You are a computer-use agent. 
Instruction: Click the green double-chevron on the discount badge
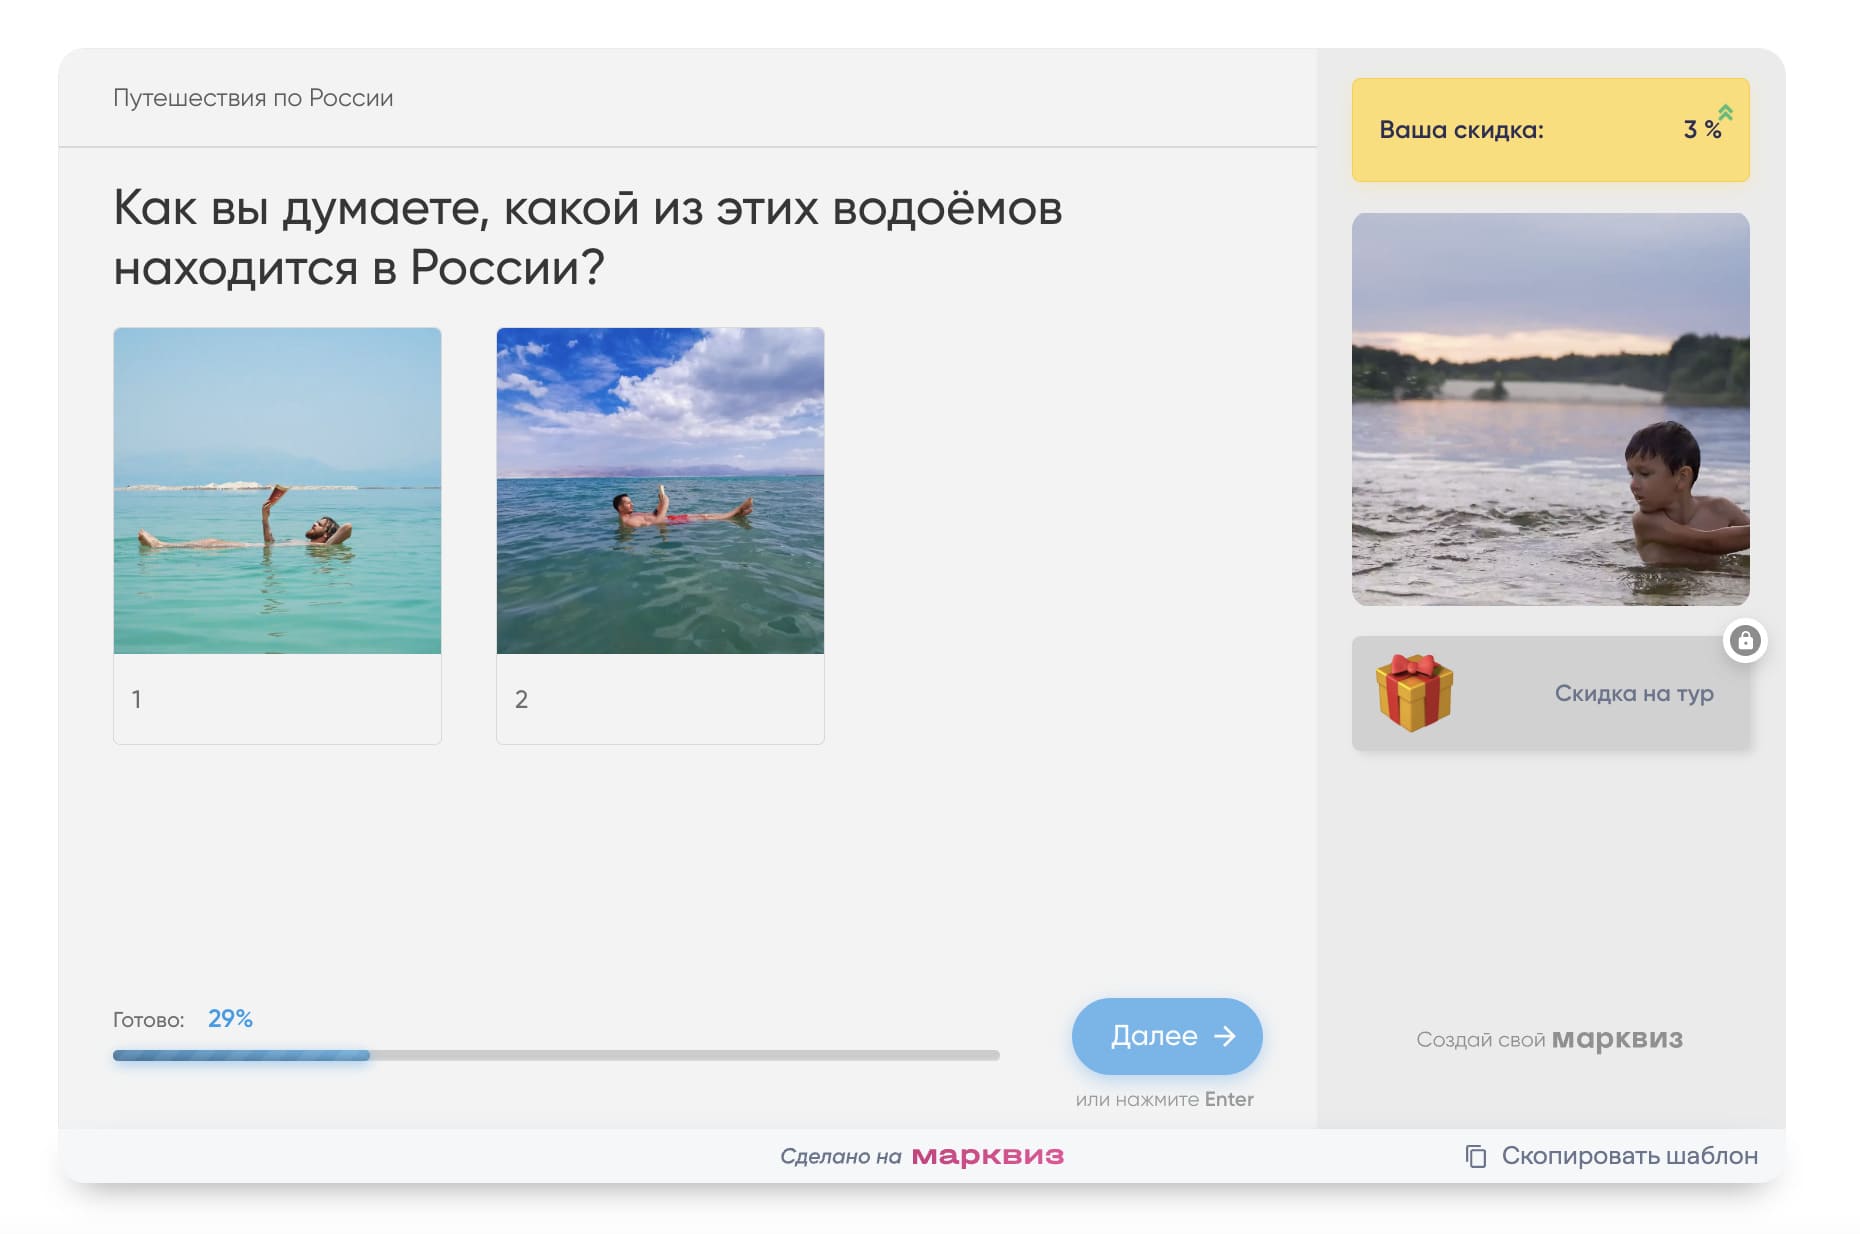coord(1724,113)
